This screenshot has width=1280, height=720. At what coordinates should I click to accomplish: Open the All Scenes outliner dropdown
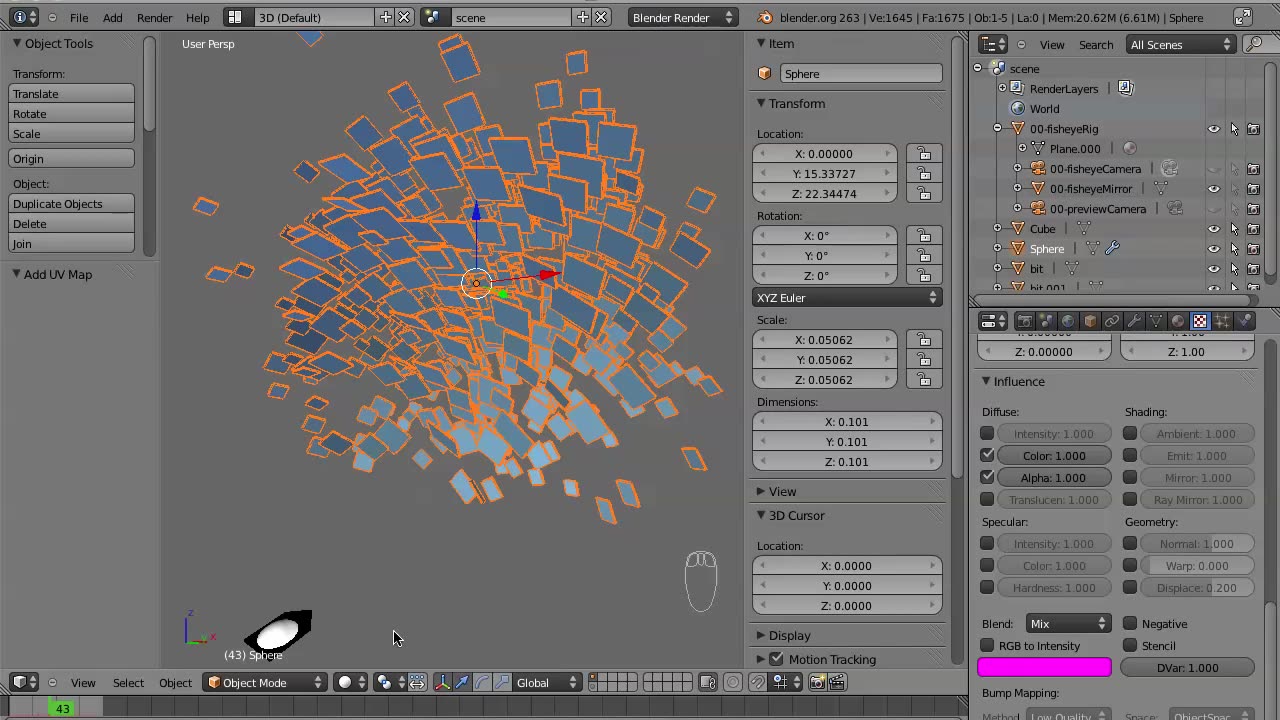[1180, 44]
